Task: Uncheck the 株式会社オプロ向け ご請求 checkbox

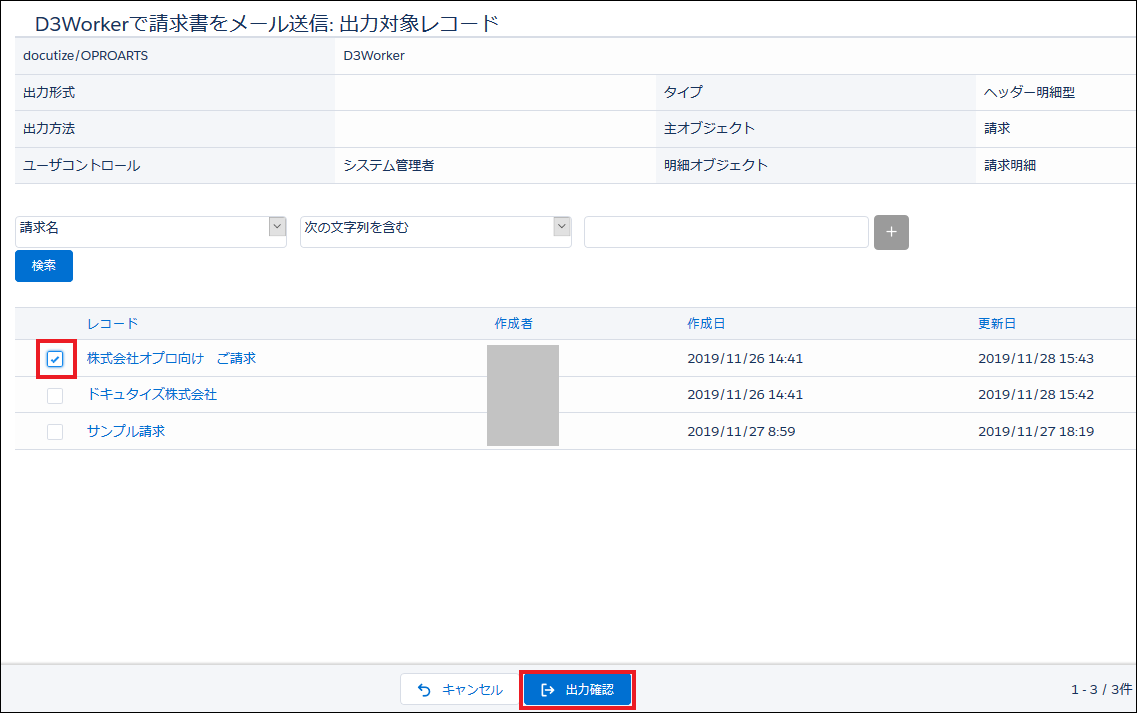Action: 55,359
